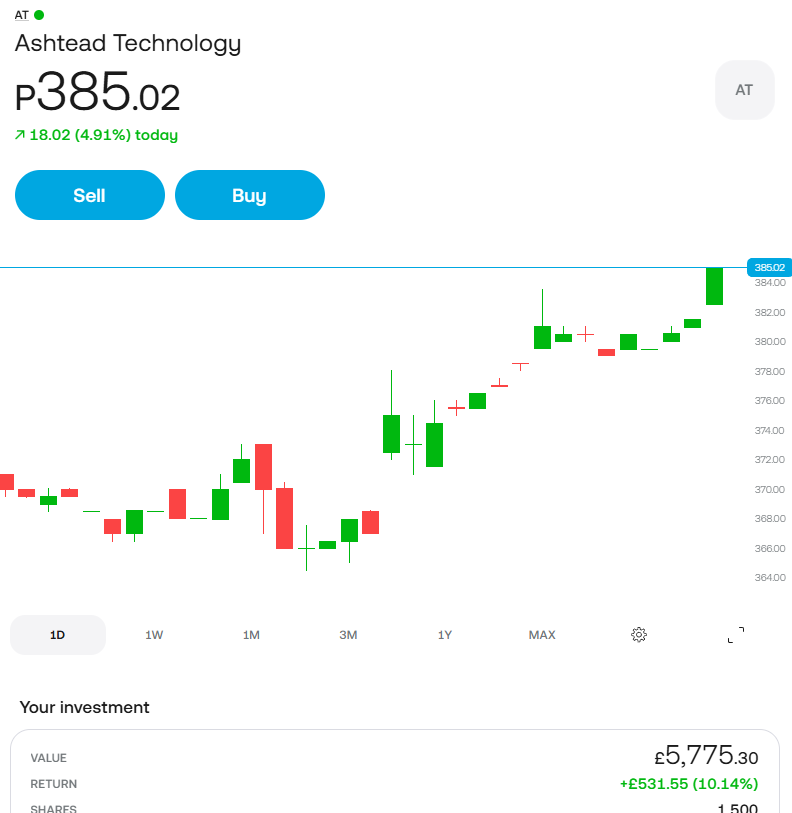Click the +£531.55 return figure
The image size is (792, 813).
click(688, 784)
